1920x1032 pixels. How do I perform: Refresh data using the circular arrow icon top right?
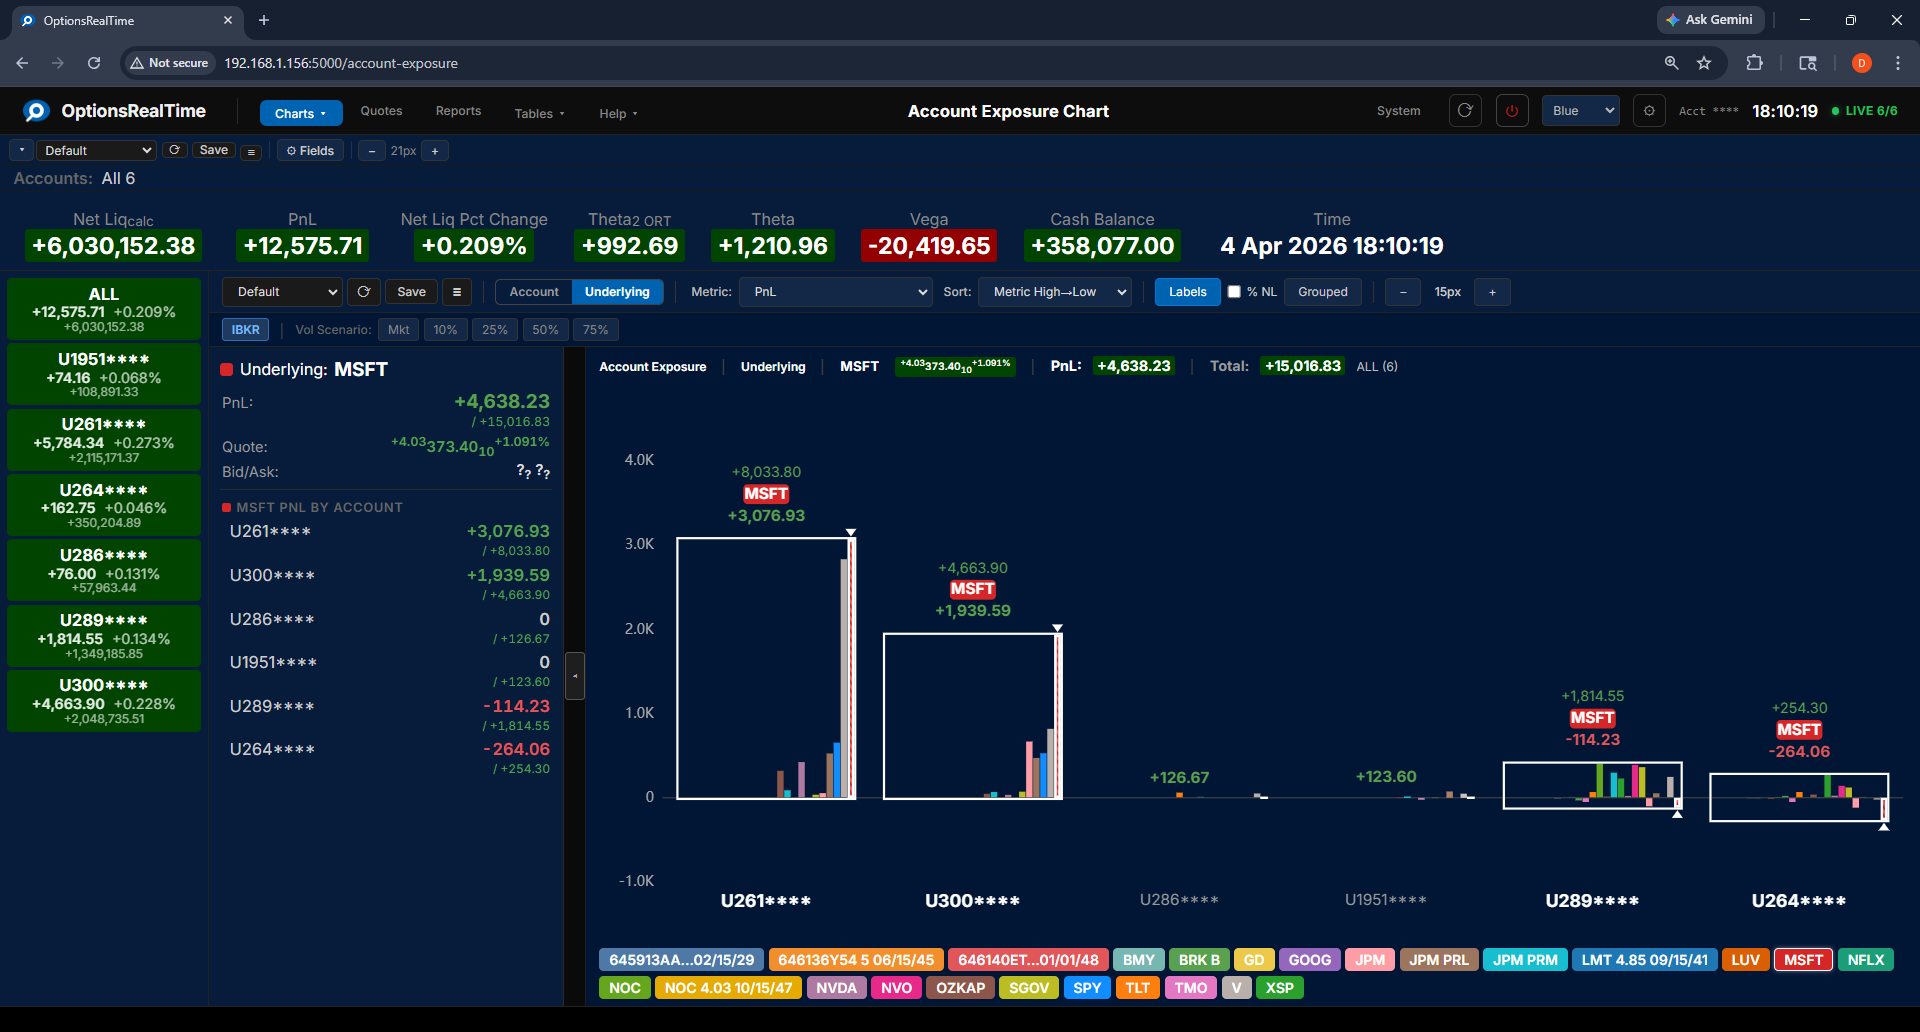[1464, 111]
